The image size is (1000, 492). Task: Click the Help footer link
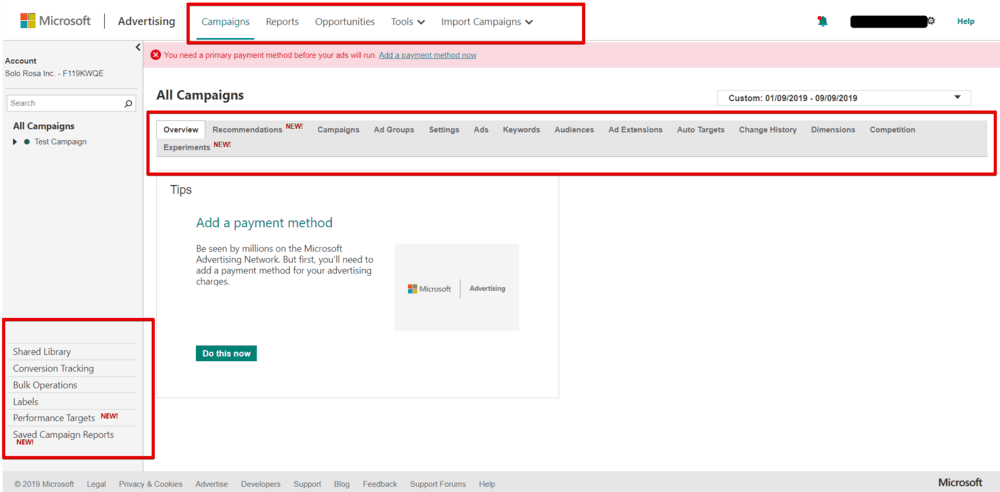[487, 484]
